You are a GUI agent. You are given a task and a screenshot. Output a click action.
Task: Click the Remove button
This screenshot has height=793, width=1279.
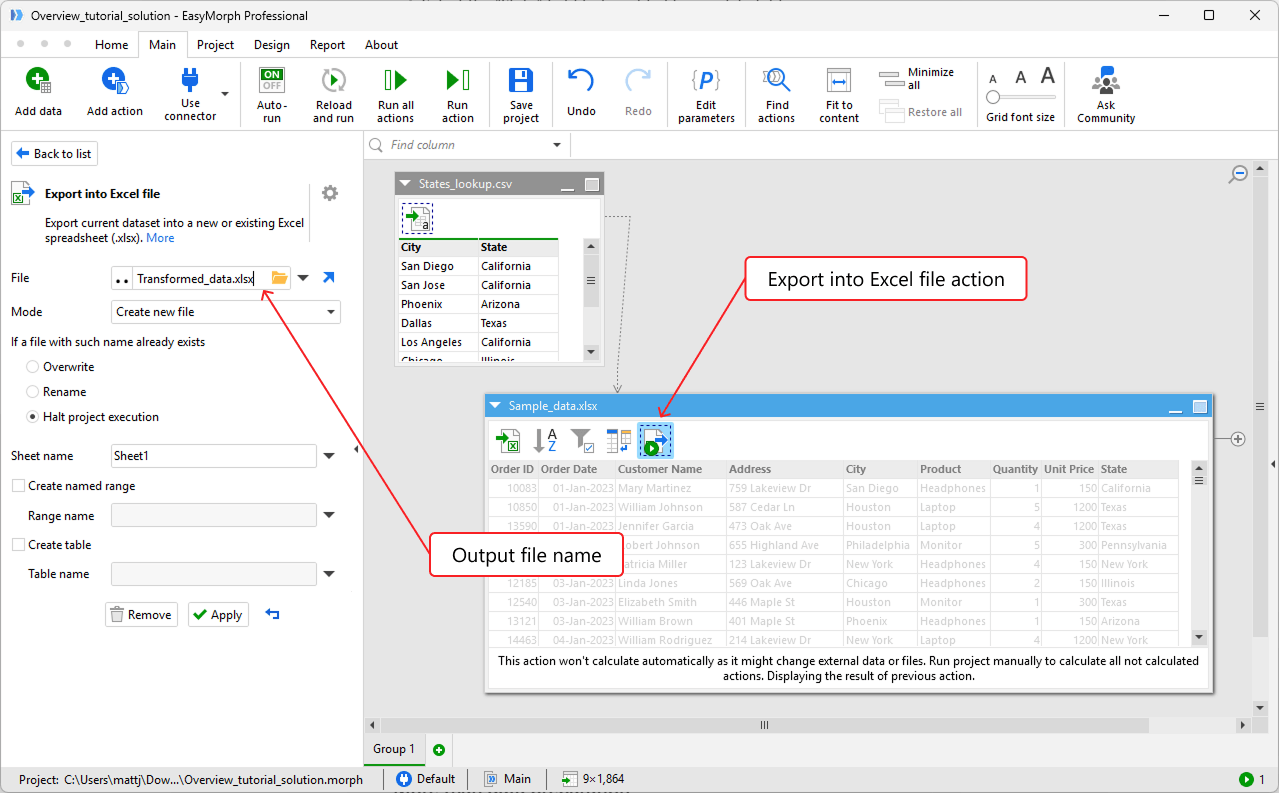141,615
